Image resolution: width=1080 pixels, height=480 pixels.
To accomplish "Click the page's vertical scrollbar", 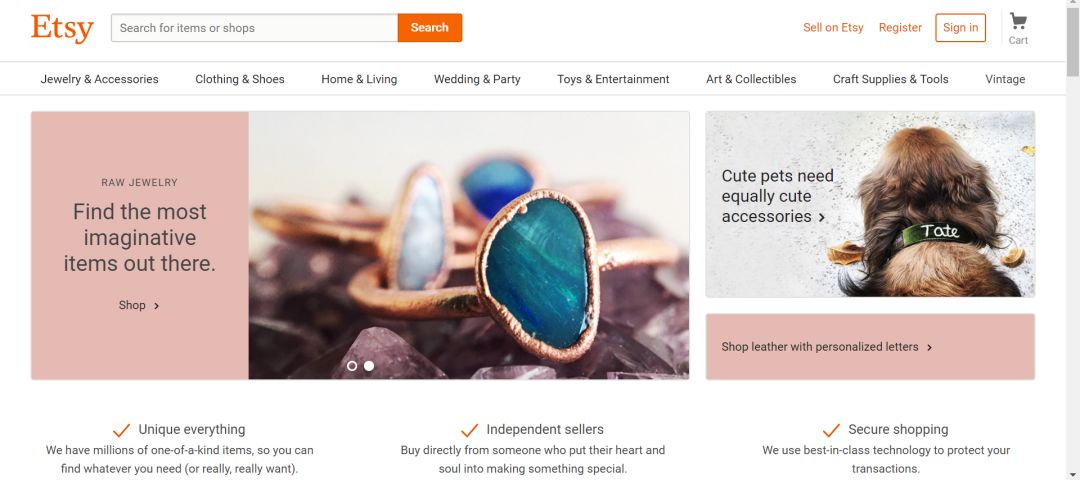I will pyautogui.click(x=1073, y=240).
